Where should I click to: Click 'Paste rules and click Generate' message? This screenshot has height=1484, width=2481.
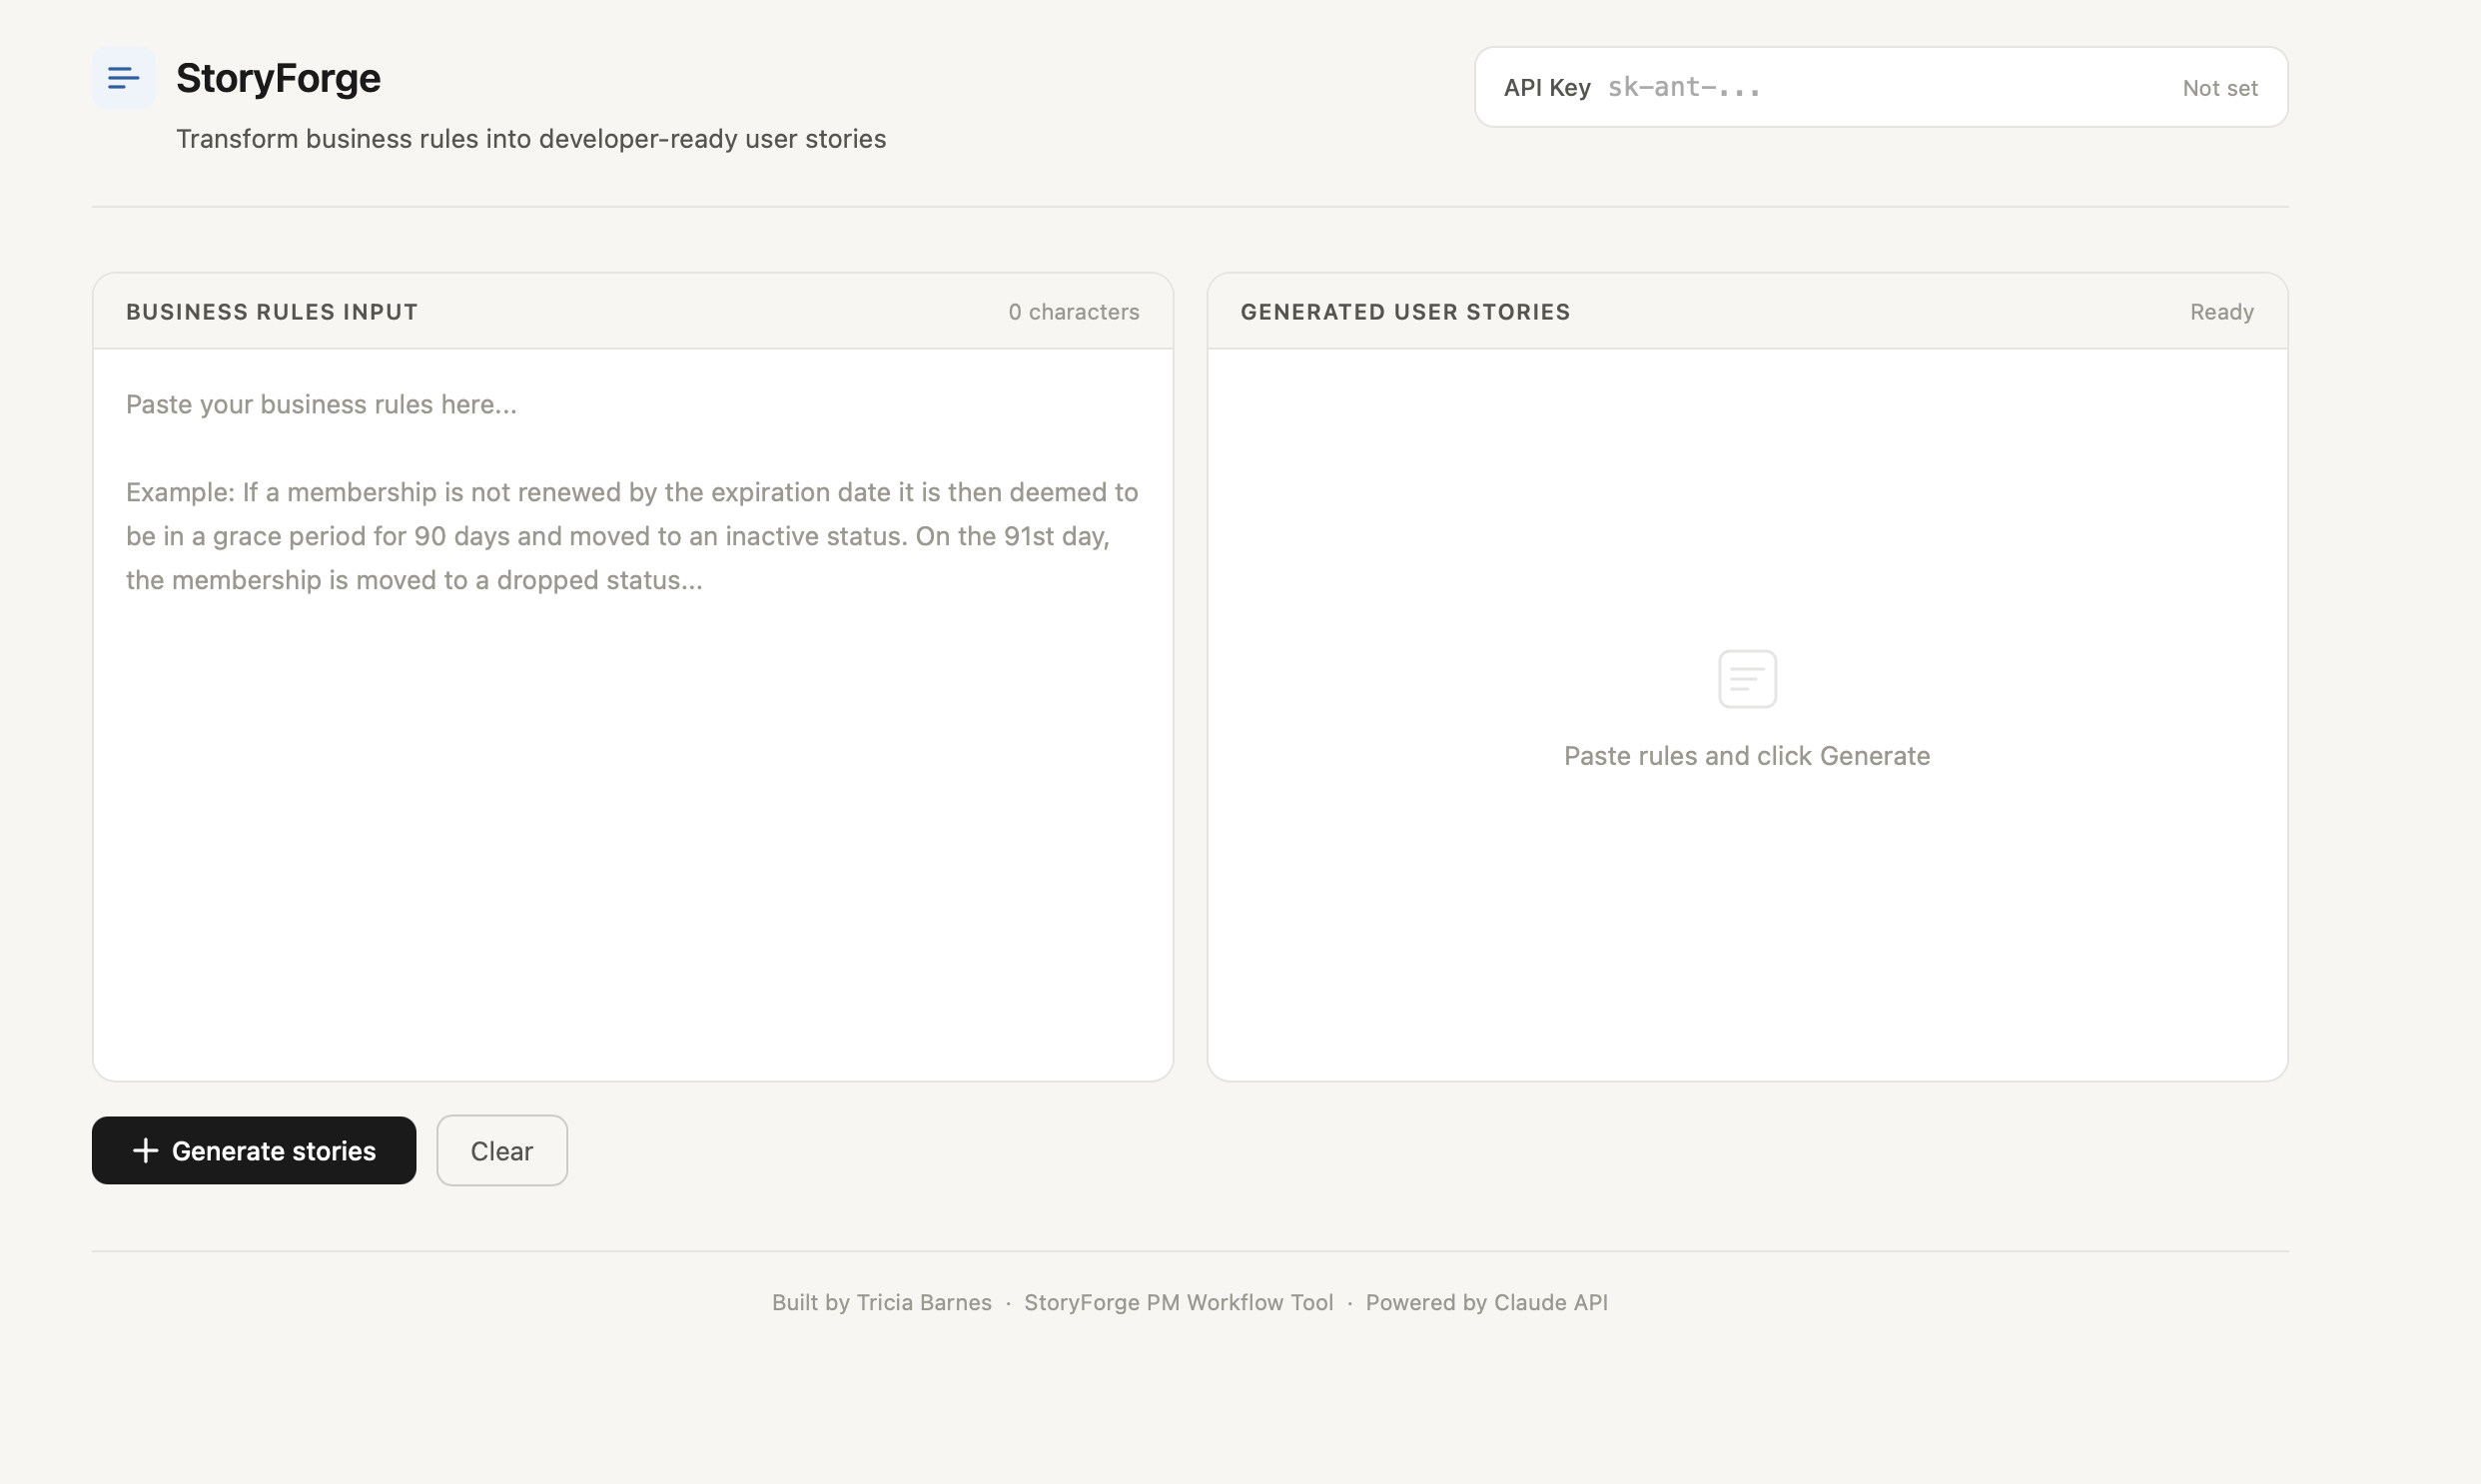[1746, 756]
